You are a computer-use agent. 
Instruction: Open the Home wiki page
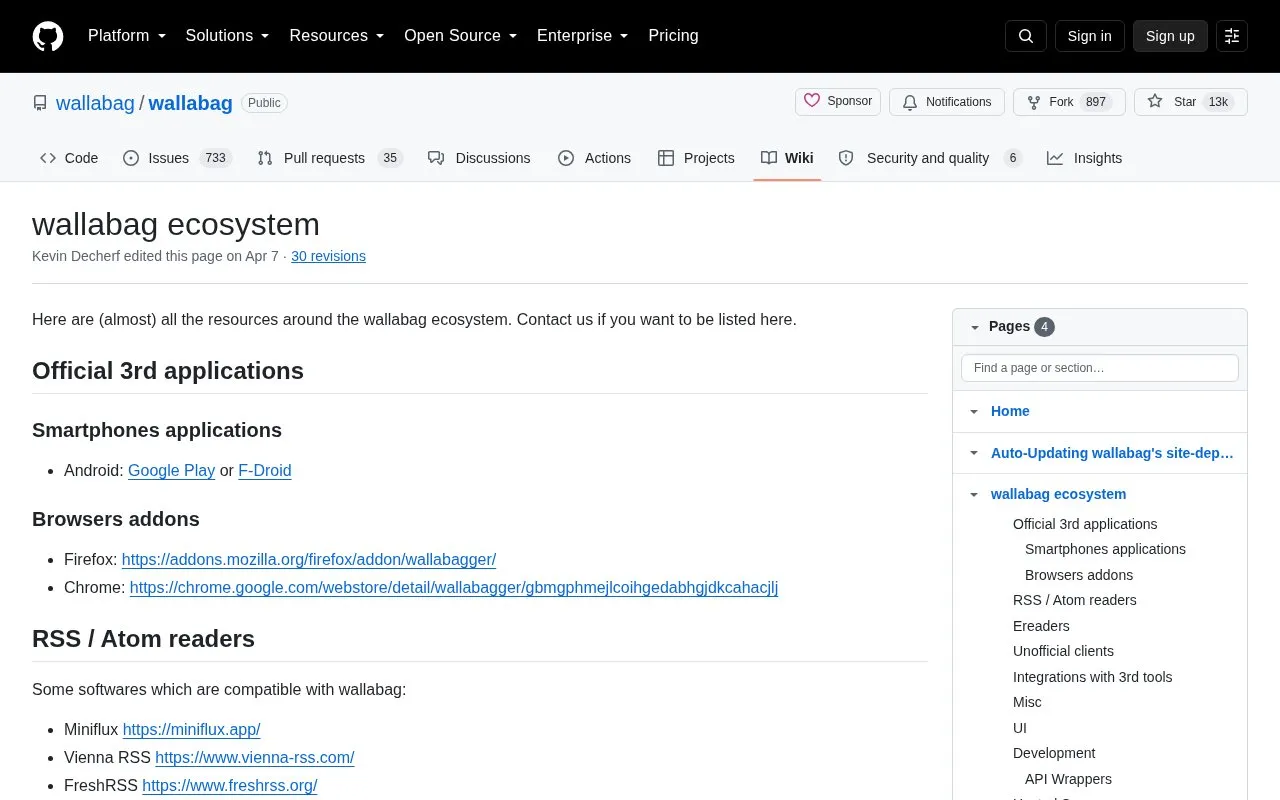(1010, 411)
